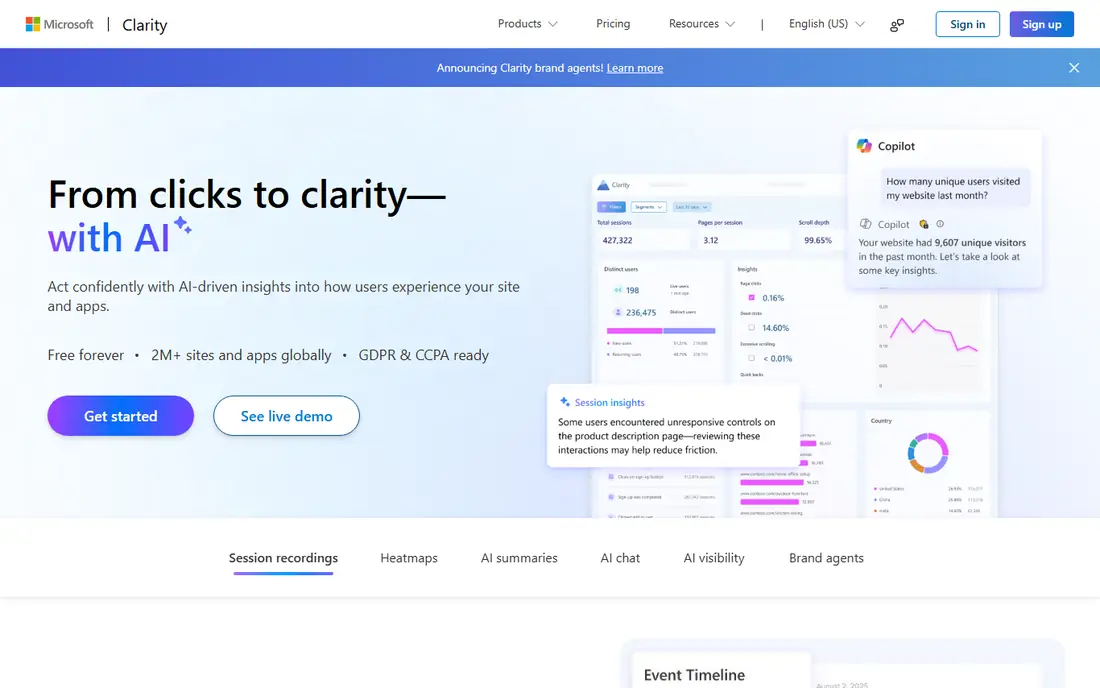This screenshot has width=1100, height=688.
Task: Click the Country donut chart in dashboard preview
Action: 928,453
